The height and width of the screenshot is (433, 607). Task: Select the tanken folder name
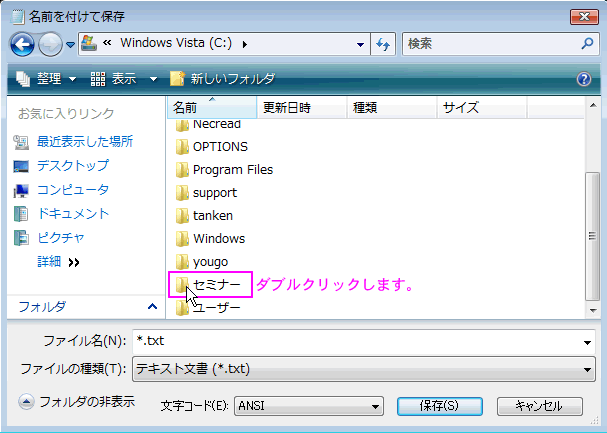pyautogui.click(x=213, y=216)
